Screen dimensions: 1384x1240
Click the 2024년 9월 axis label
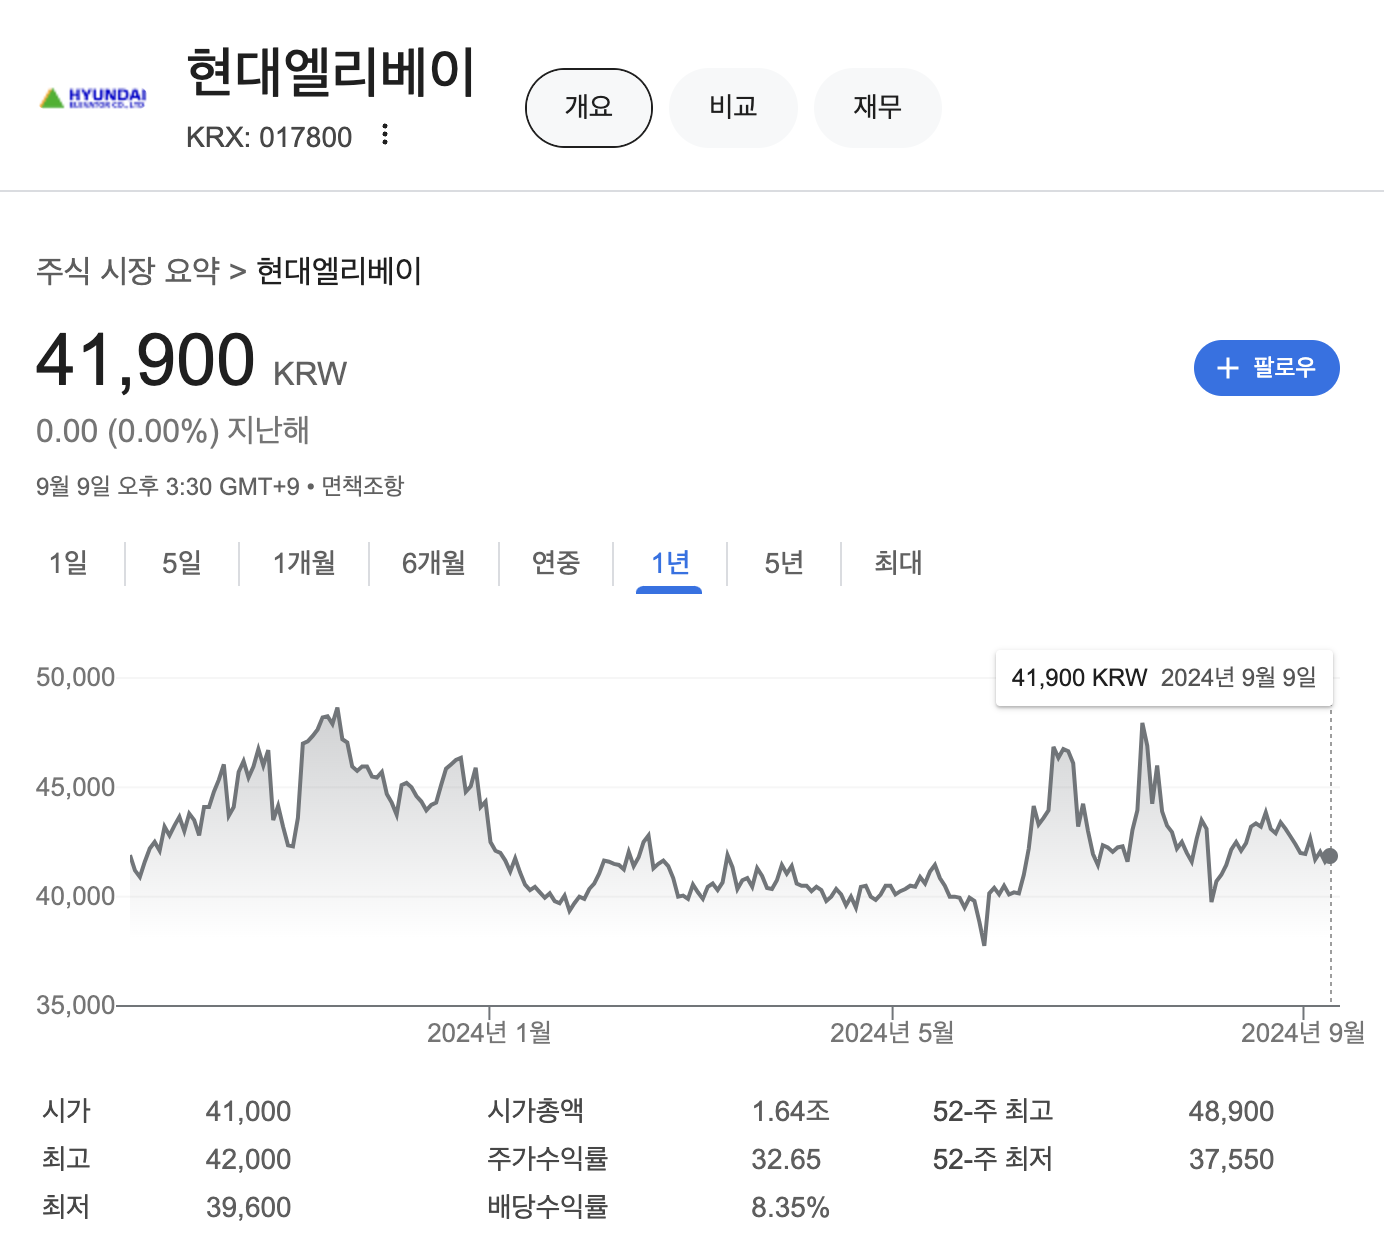1303,1033
